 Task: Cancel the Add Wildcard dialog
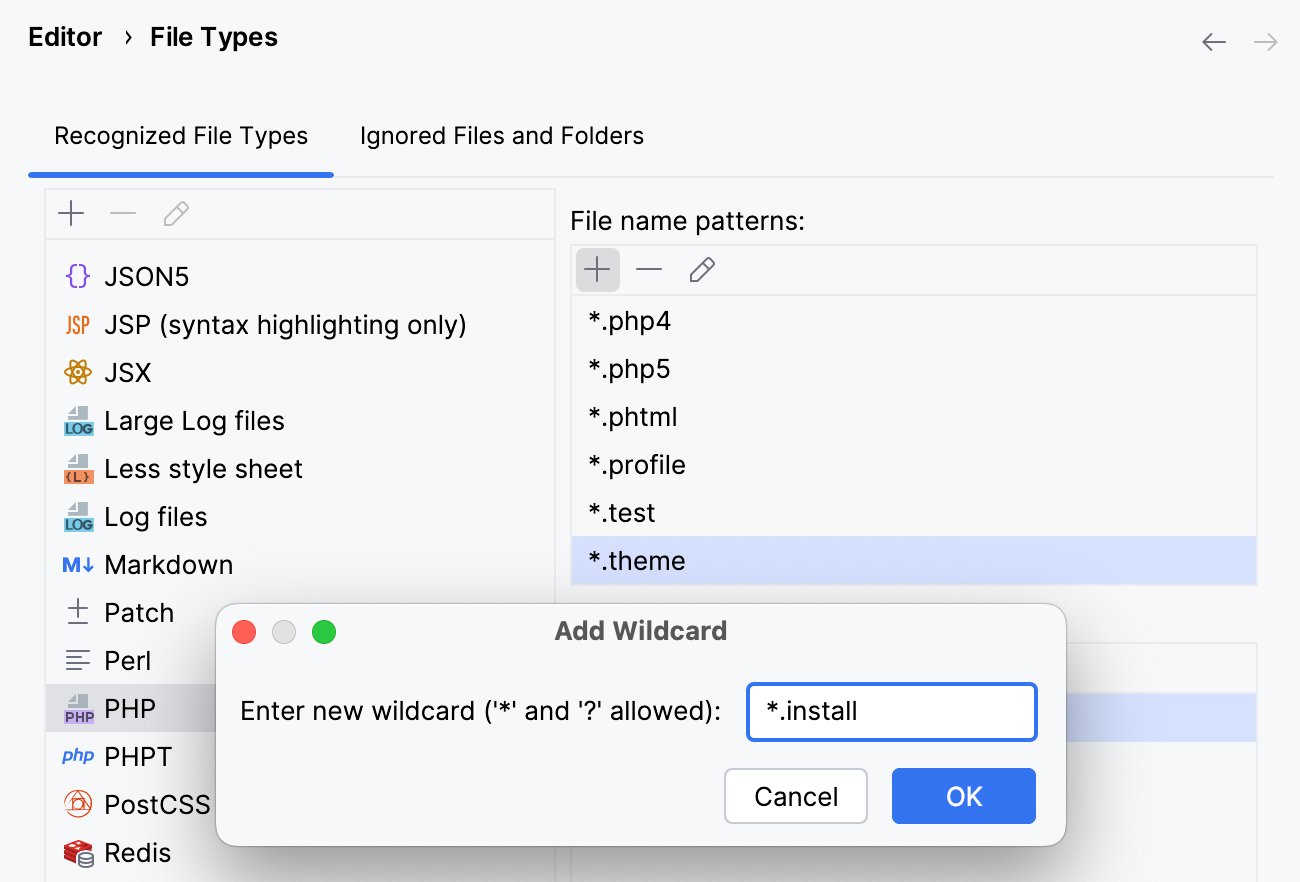795,796
